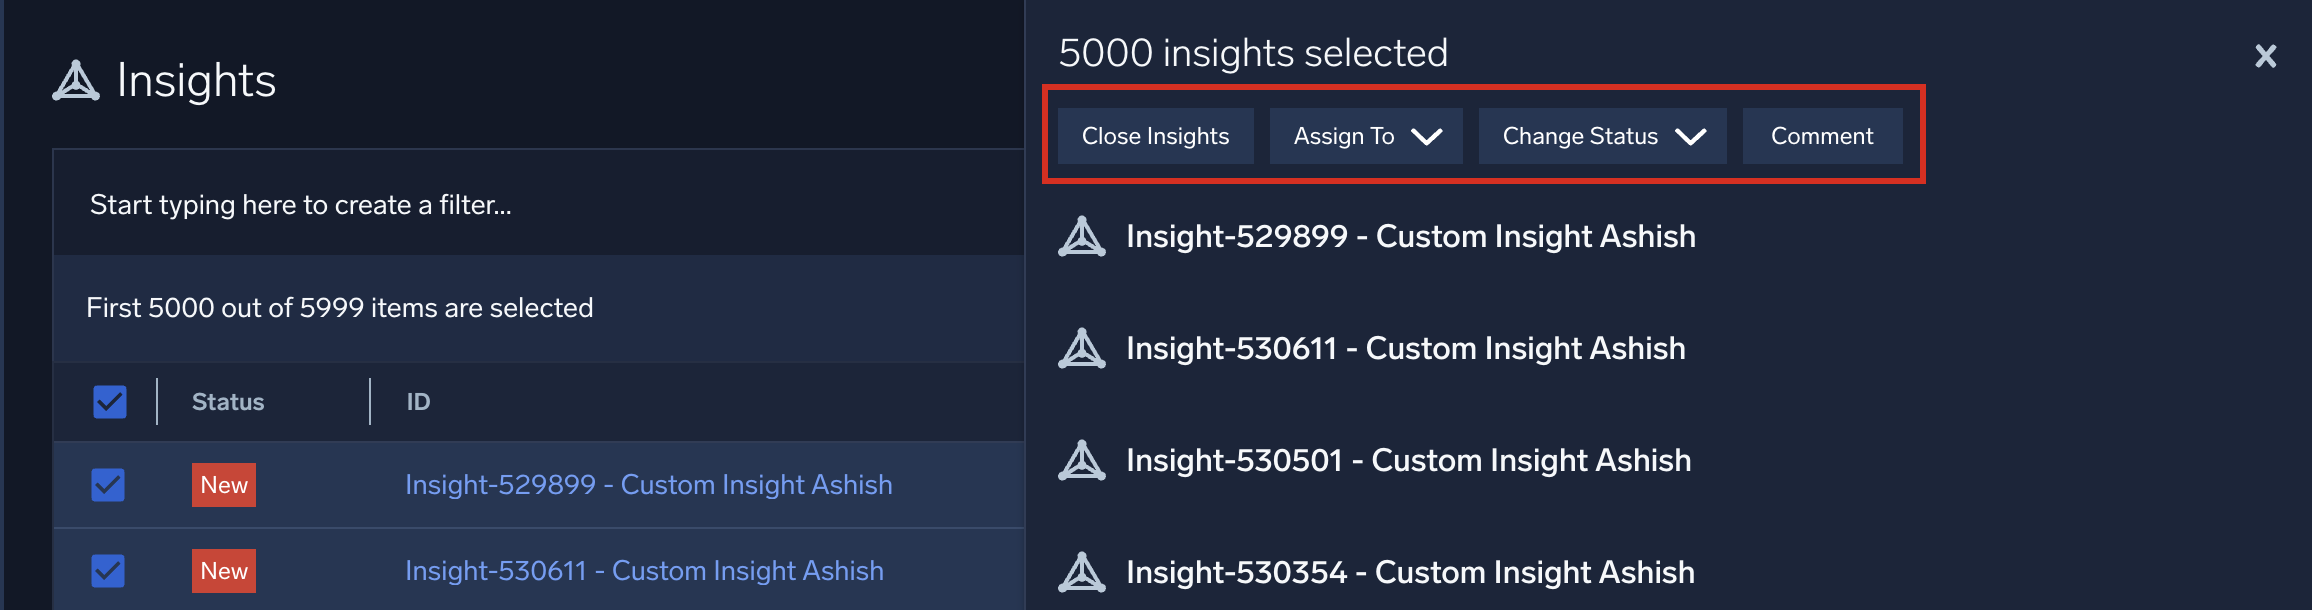This screenshot has width=2312, height=610.
Task: Click the icon next to Insight-530501 in panel
Action: (1081, 461)
